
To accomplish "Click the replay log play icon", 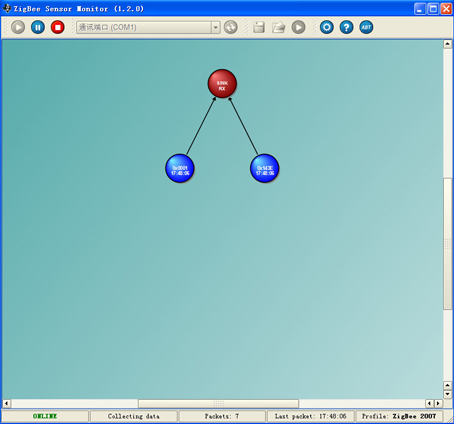I will pyautogui.click(x=298, y=27).
